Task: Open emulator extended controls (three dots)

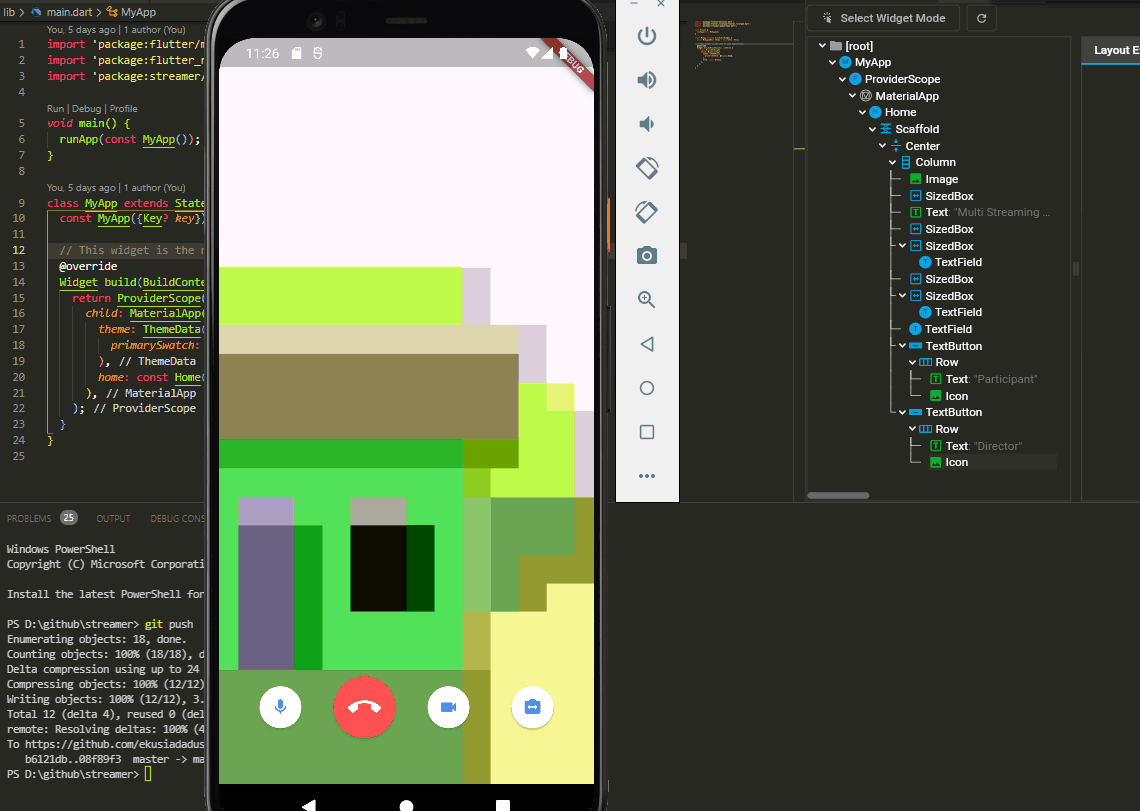Action: [x=646, y=476]
